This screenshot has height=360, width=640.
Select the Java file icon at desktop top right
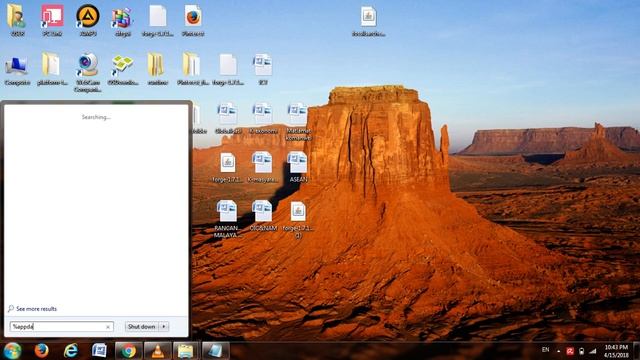(368, 20)
